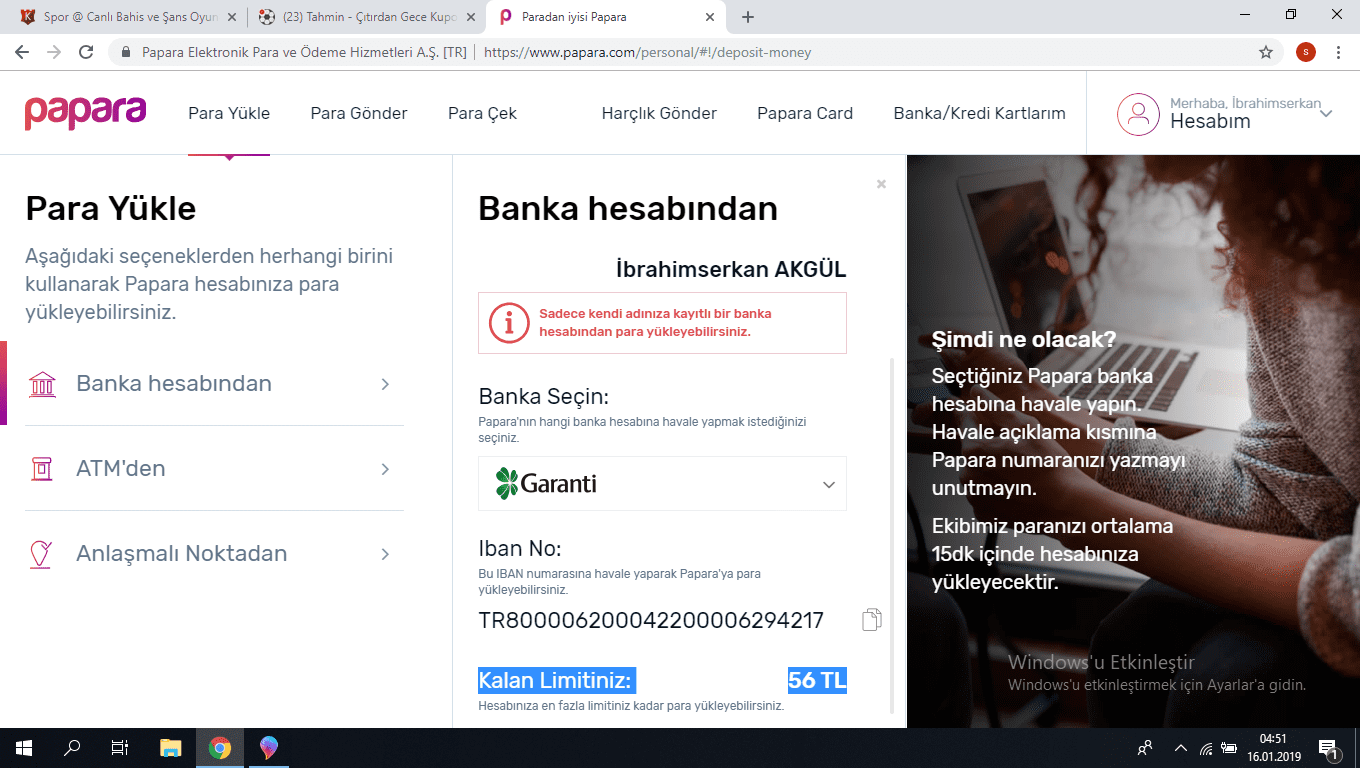Click the Papara logo

(x=85, y=113)
